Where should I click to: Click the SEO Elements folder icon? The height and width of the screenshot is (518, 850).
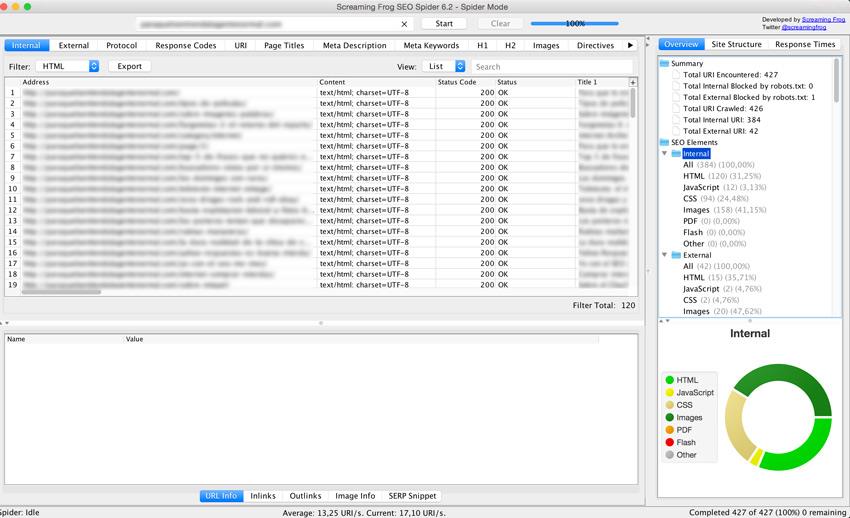(664, 143)
